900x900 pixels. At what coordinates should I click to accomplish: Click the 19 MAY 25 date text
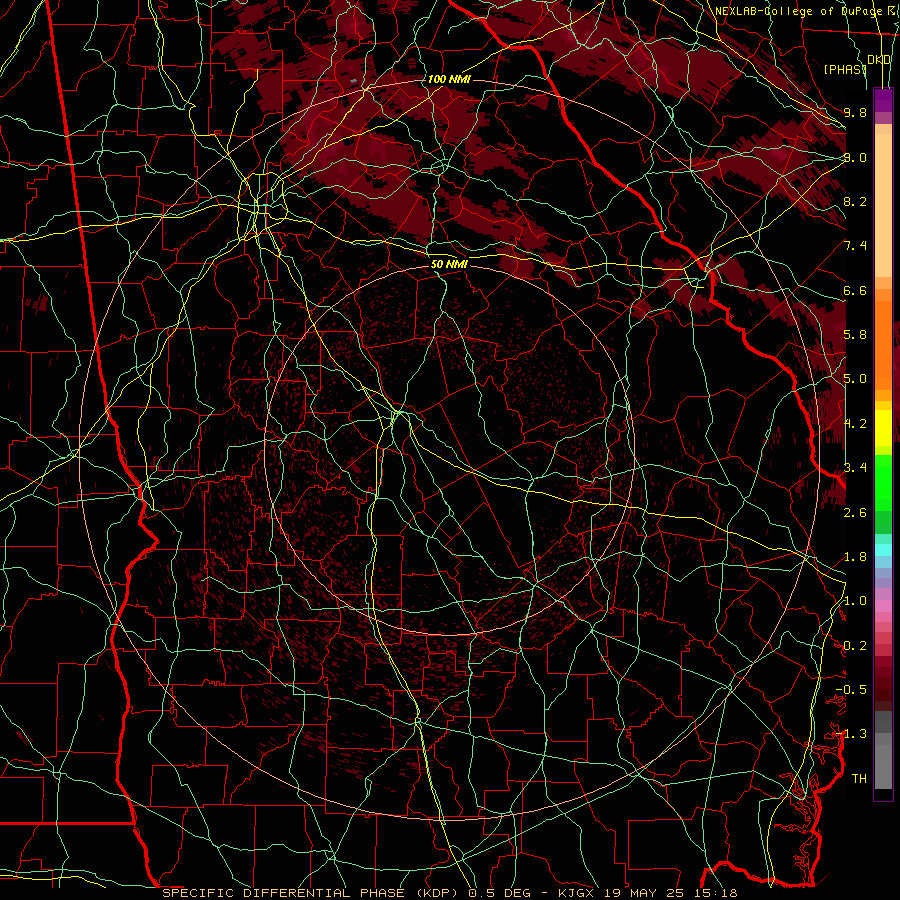click(x=646, y=893)
